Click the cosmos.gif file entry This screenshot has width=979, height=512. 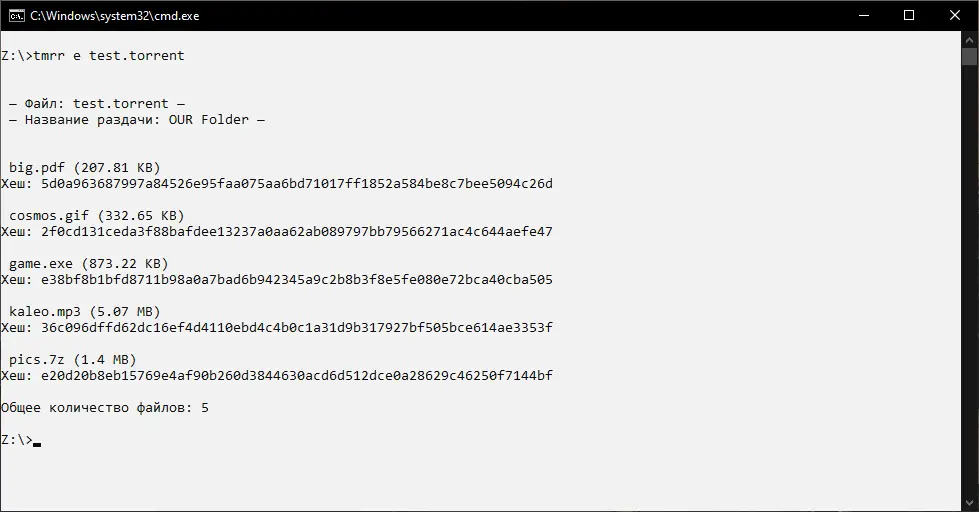(x=97, y=215)
